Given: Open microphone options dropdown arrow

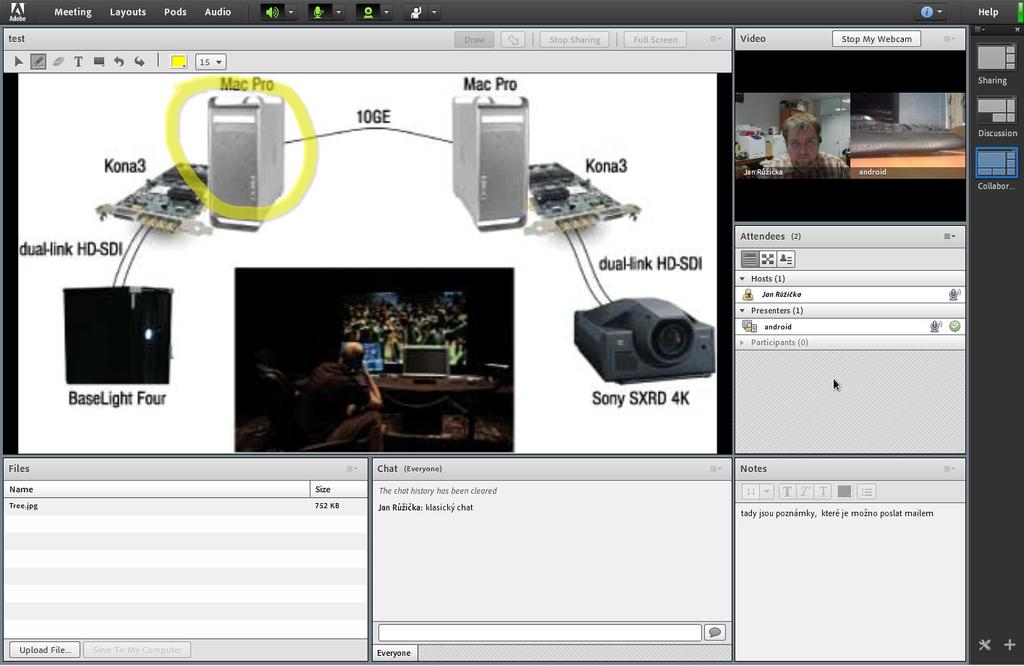Looking at the screenshot, I should [x=338, y=12].
